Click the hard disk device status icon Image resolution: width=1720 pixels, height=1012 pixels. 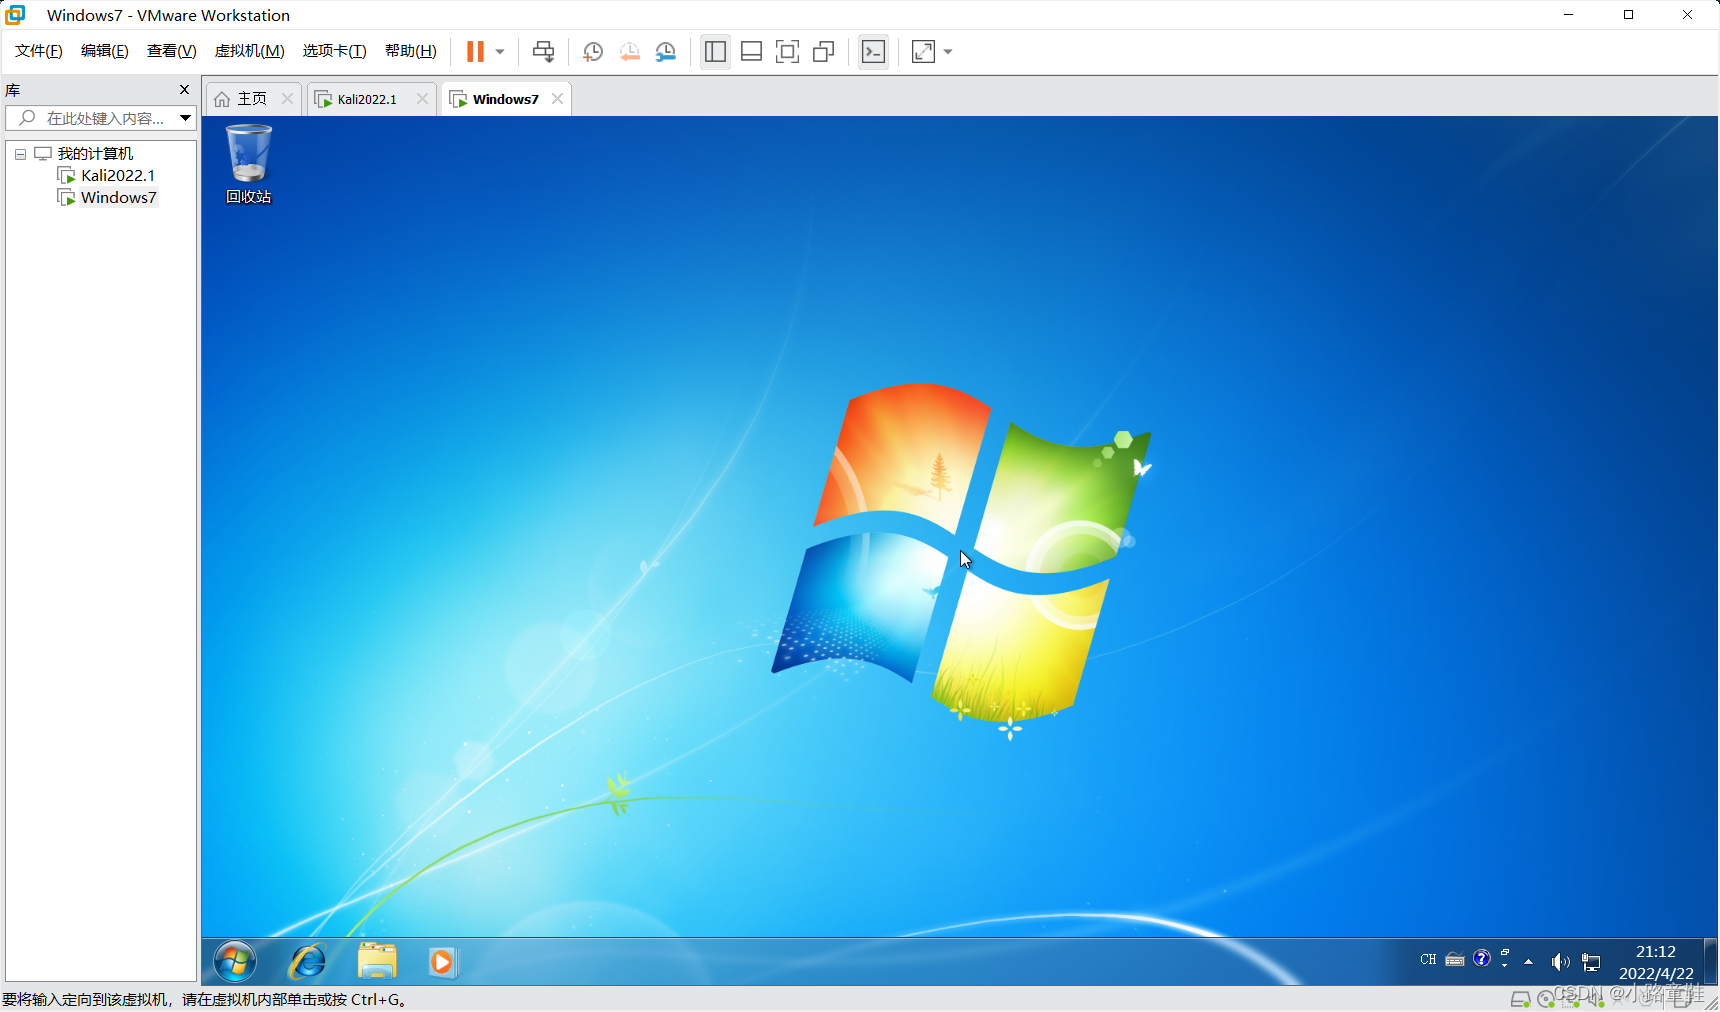point(1520,999)
